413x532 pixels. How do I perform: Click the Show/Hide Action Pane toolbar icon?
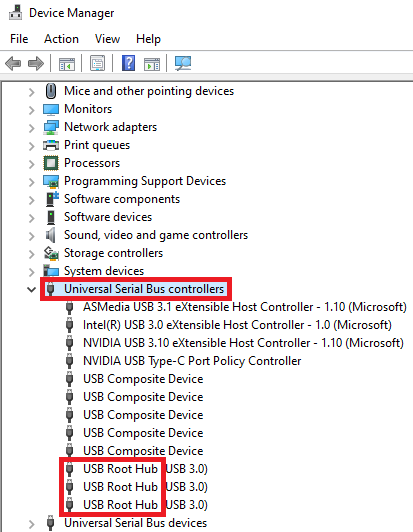coord(152,63)
